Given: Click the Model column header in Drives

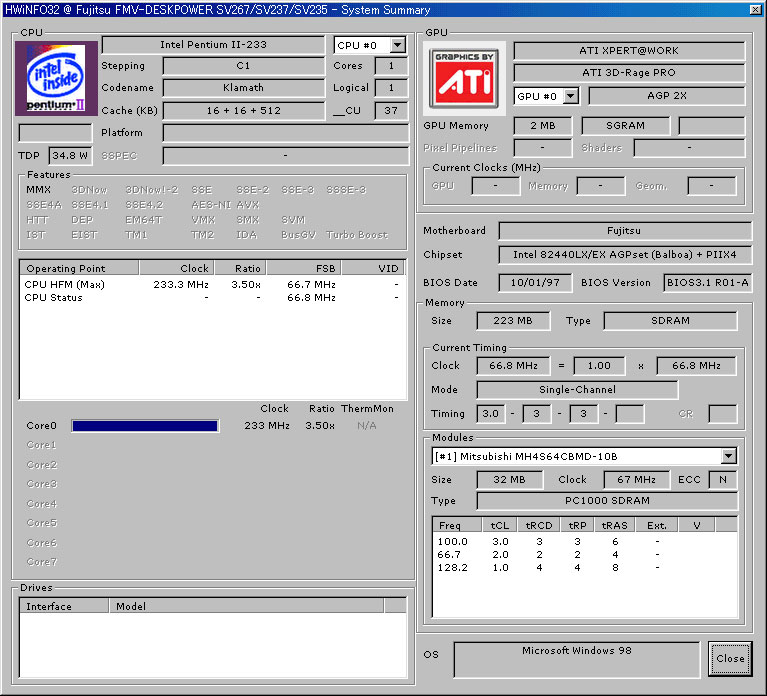Looking at the screenshot, I should pyautogui.click(x=246, y=606).
